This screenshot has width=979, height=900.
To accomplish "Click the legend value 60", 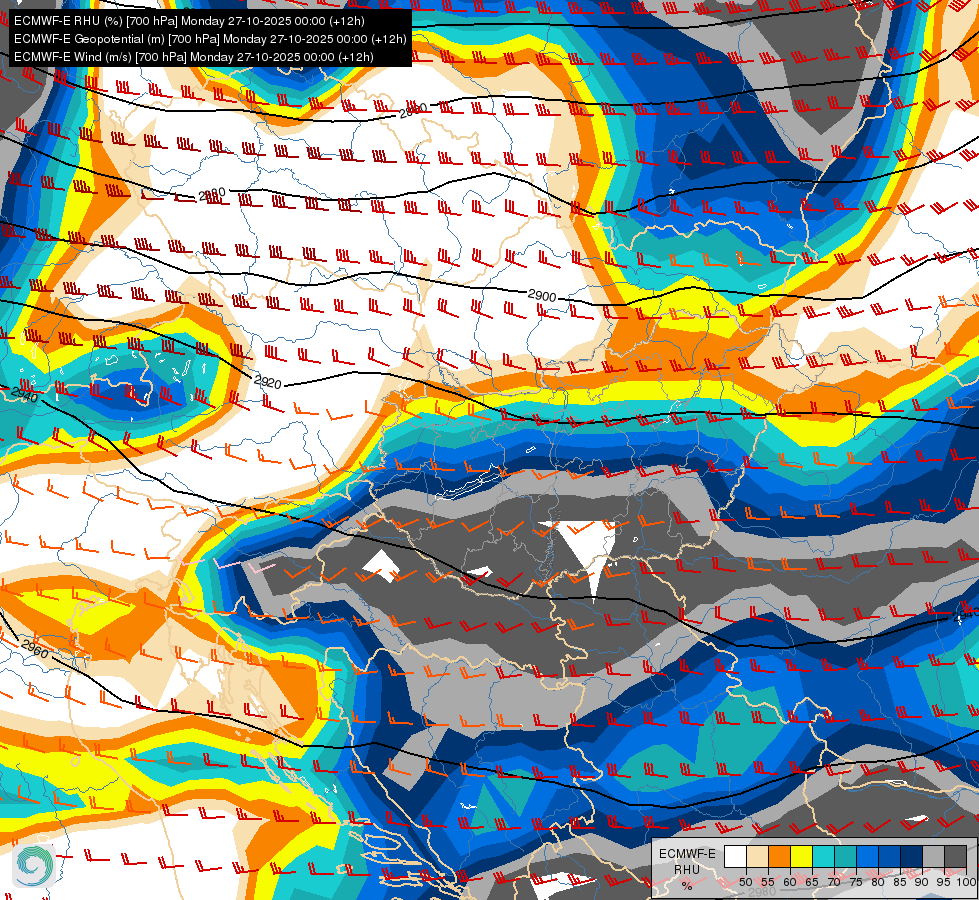I will click(x=790, y=882).
